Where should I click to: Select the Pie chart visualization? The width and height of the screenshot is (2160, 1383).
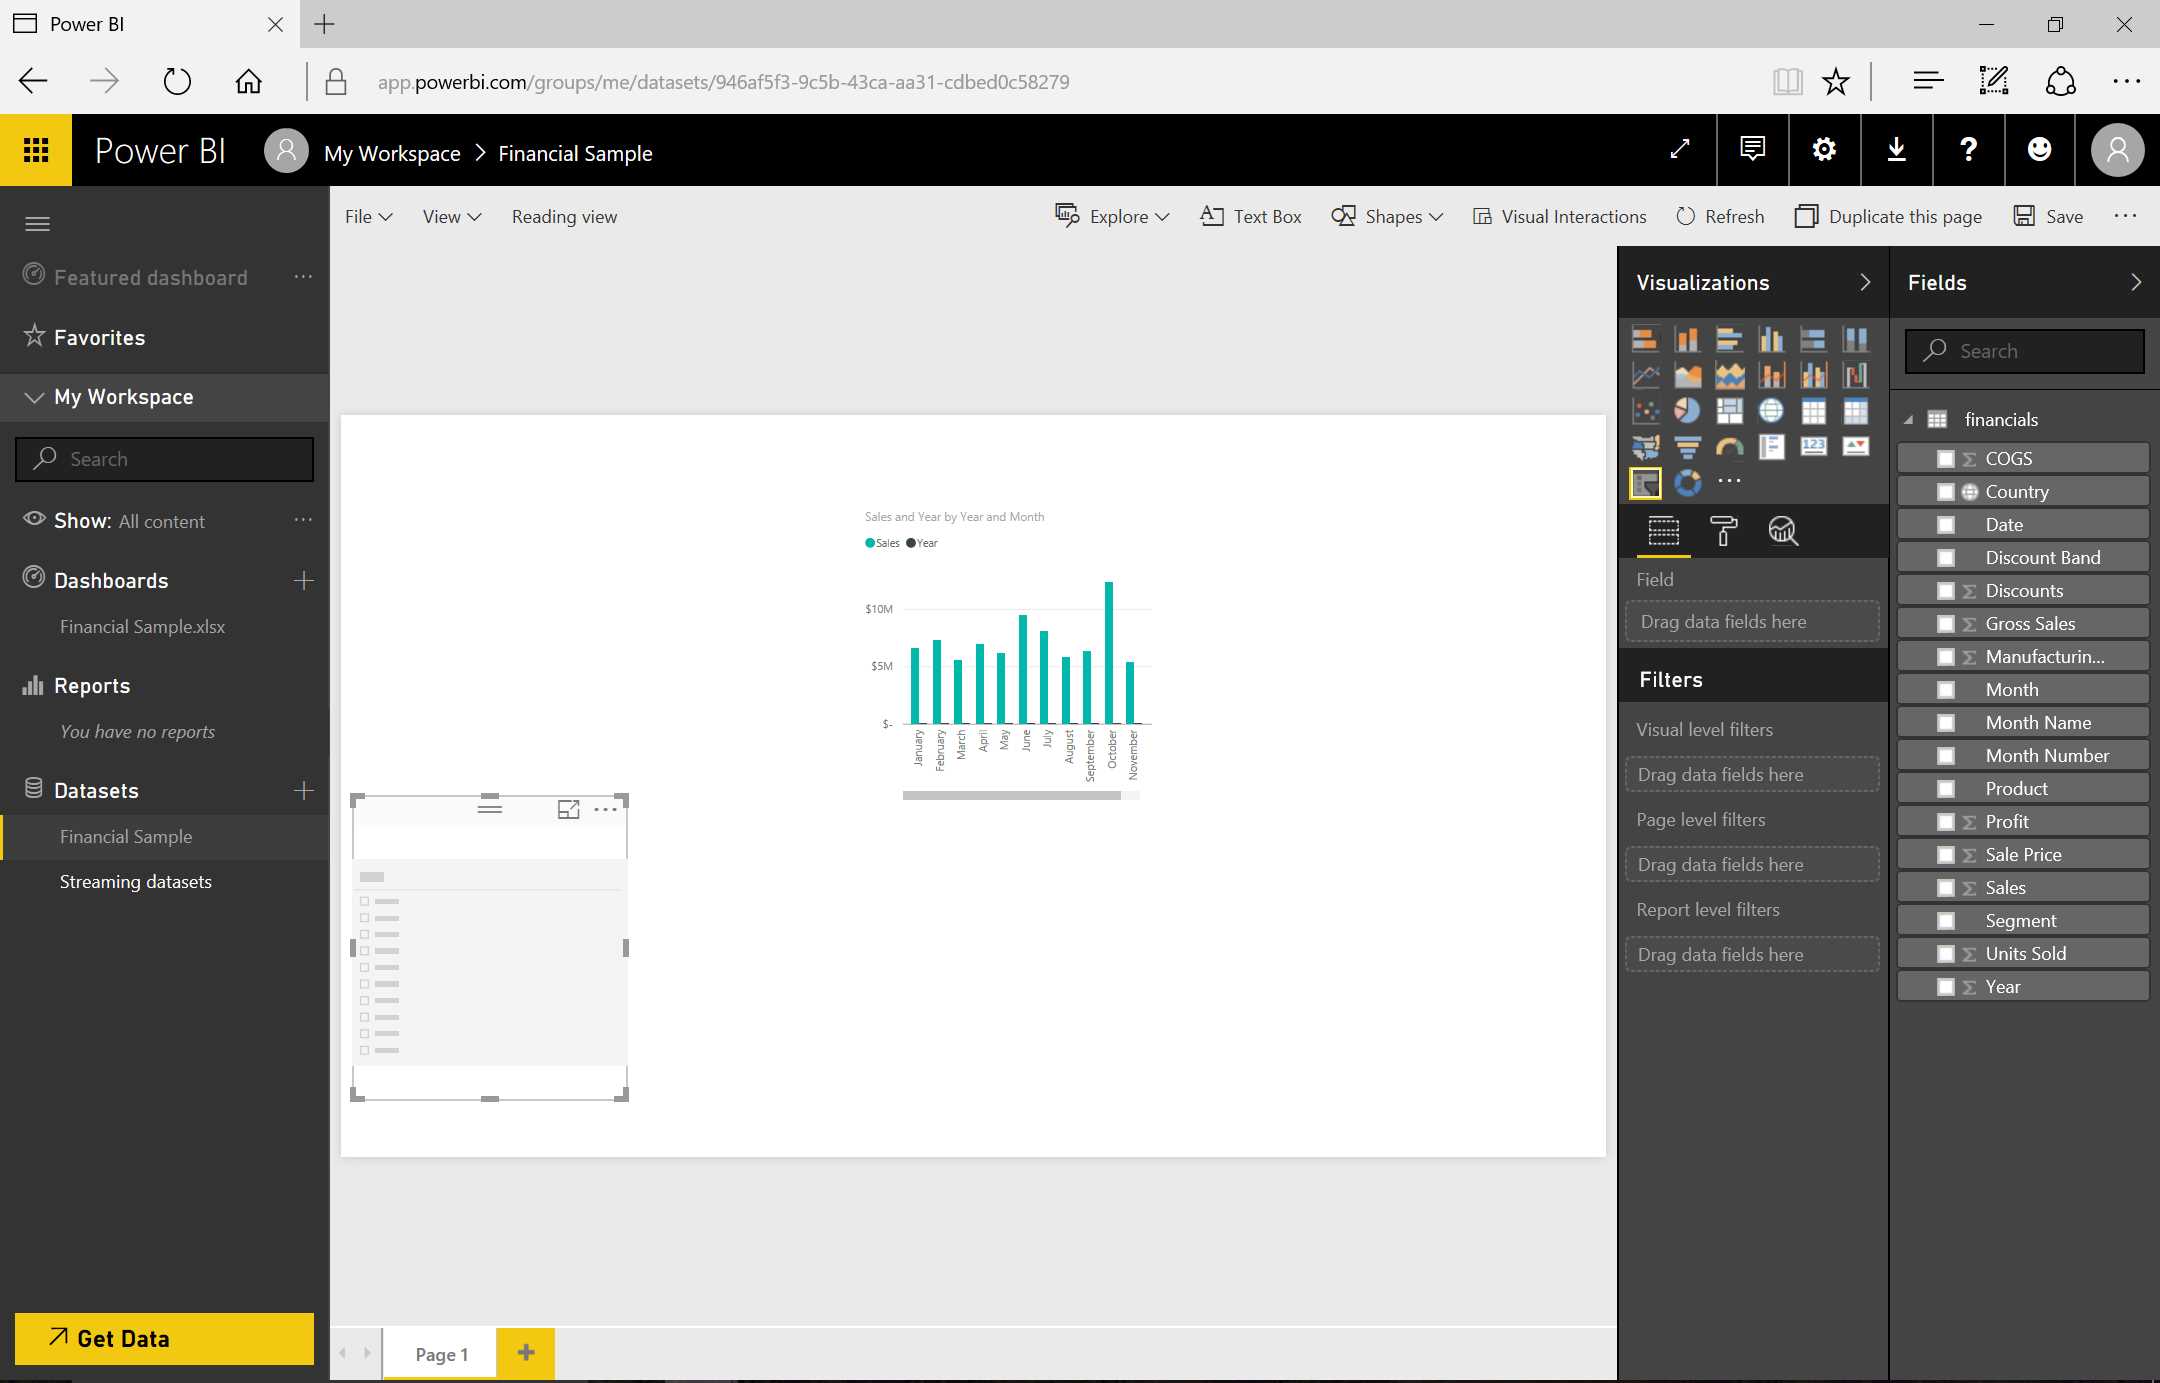click(x=1687, y=410)
